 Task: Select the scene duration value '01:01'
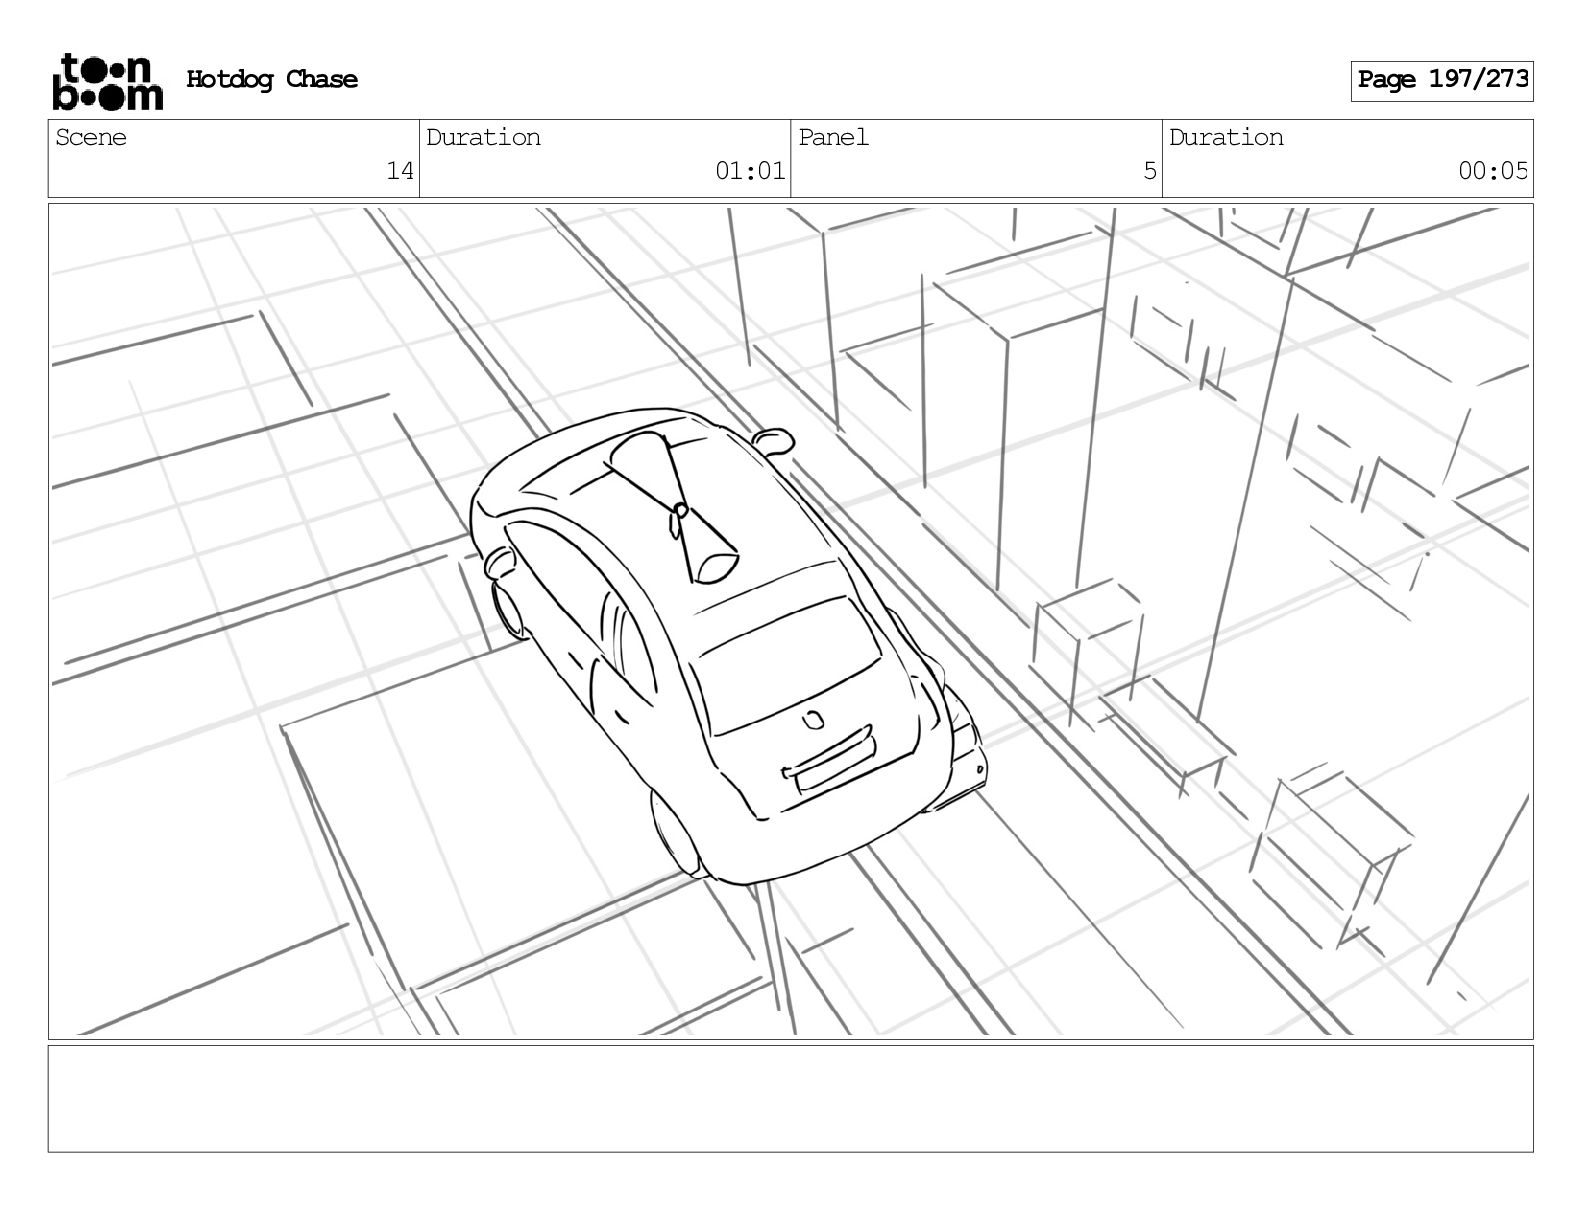[x=750, y=171]
